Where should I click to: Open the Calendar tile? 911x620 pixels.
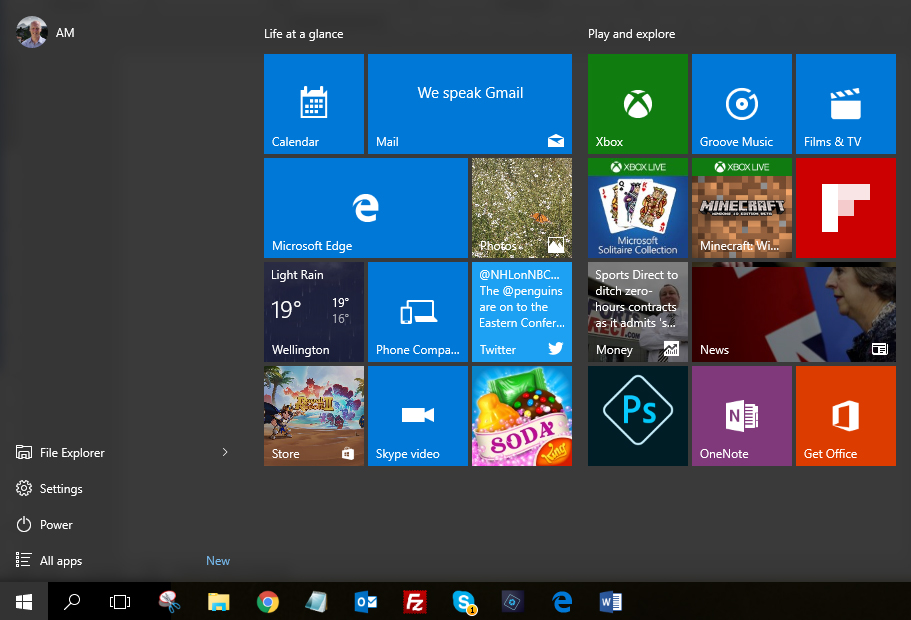[x=314, y=104]
